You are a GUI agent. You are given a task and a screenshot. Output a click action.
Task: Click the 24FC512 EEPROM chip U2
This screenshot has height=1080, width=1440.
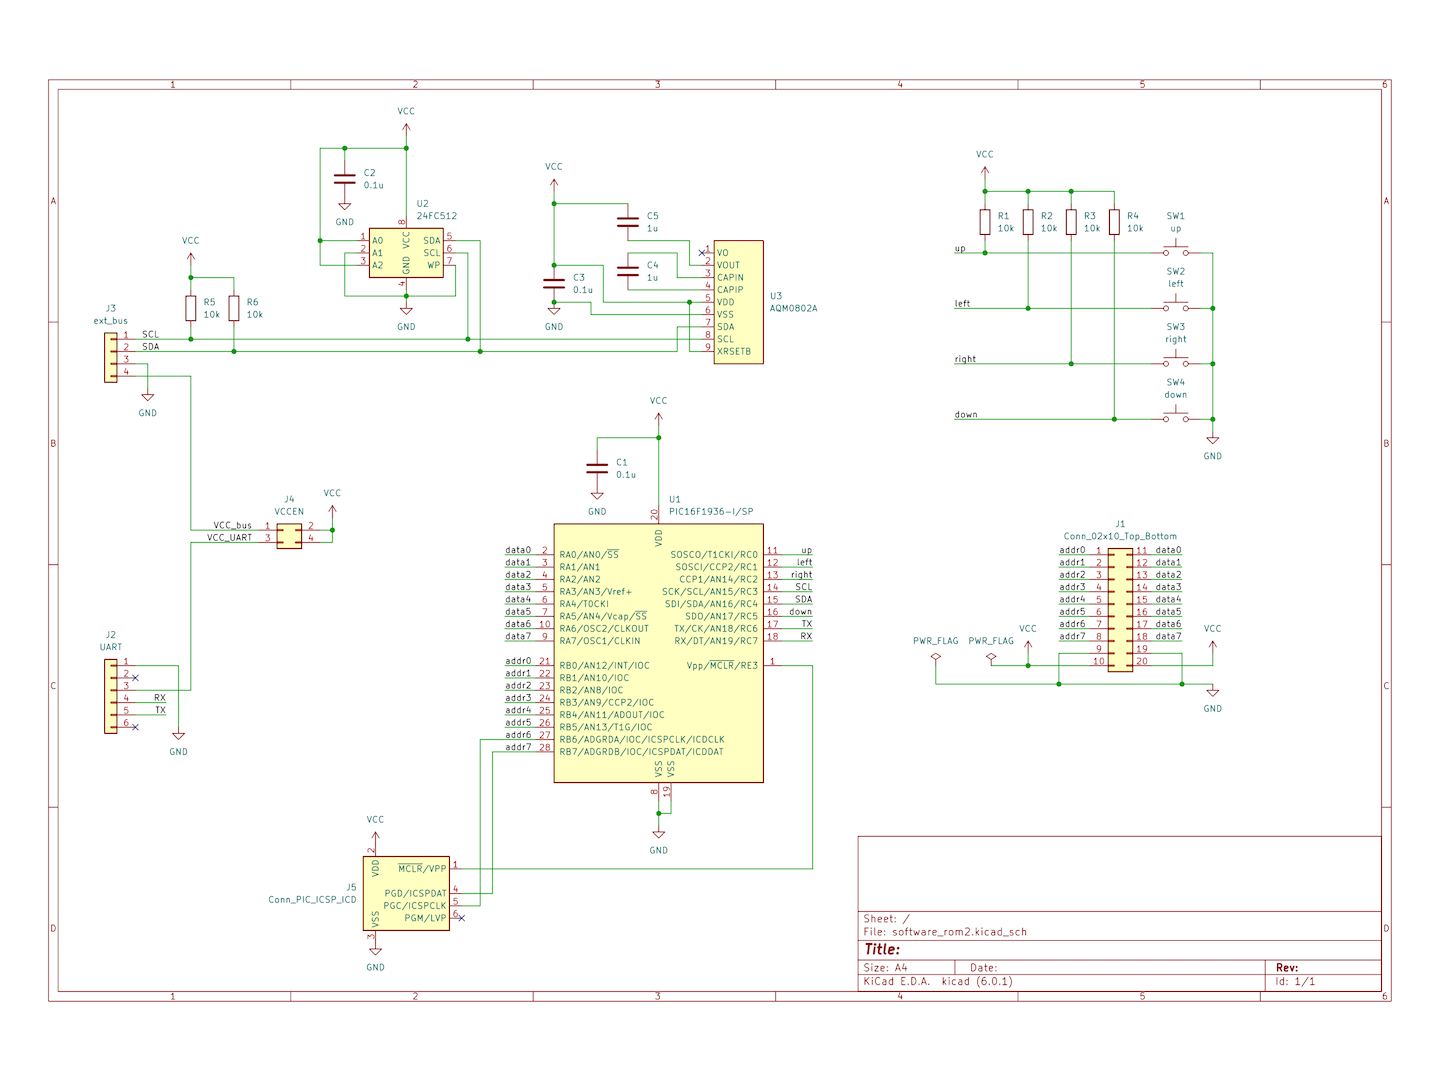pos(406,253)
